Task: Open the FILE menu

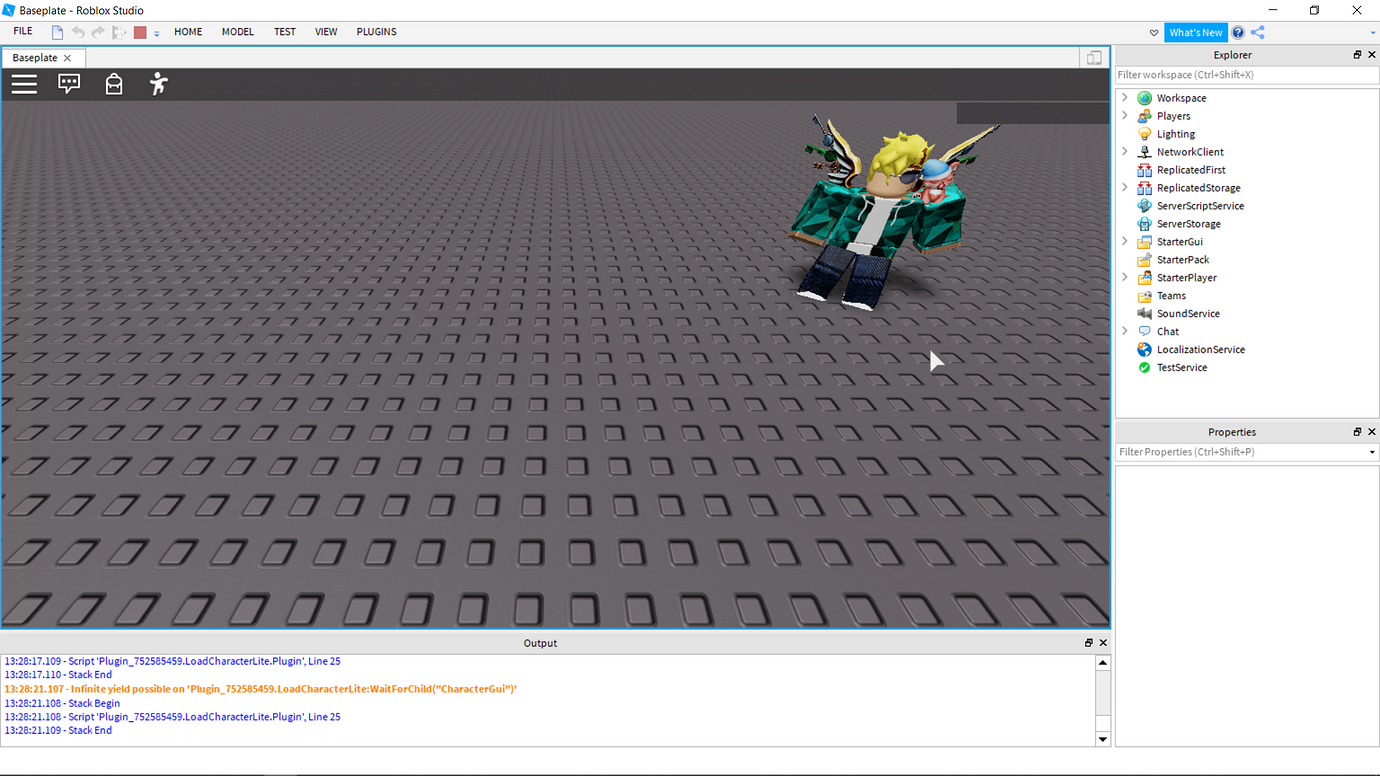Action: click(x=22, y=31)
